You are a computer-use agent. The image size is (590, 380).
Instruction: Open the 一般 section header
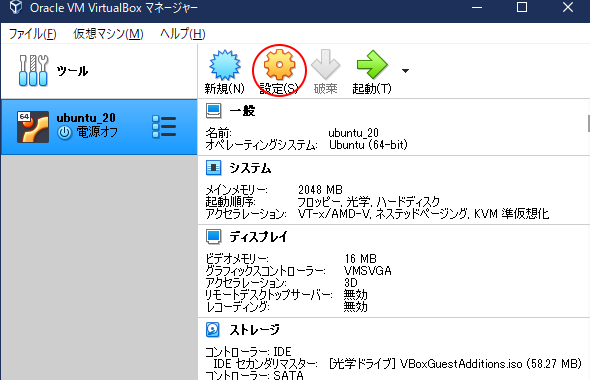242,111
